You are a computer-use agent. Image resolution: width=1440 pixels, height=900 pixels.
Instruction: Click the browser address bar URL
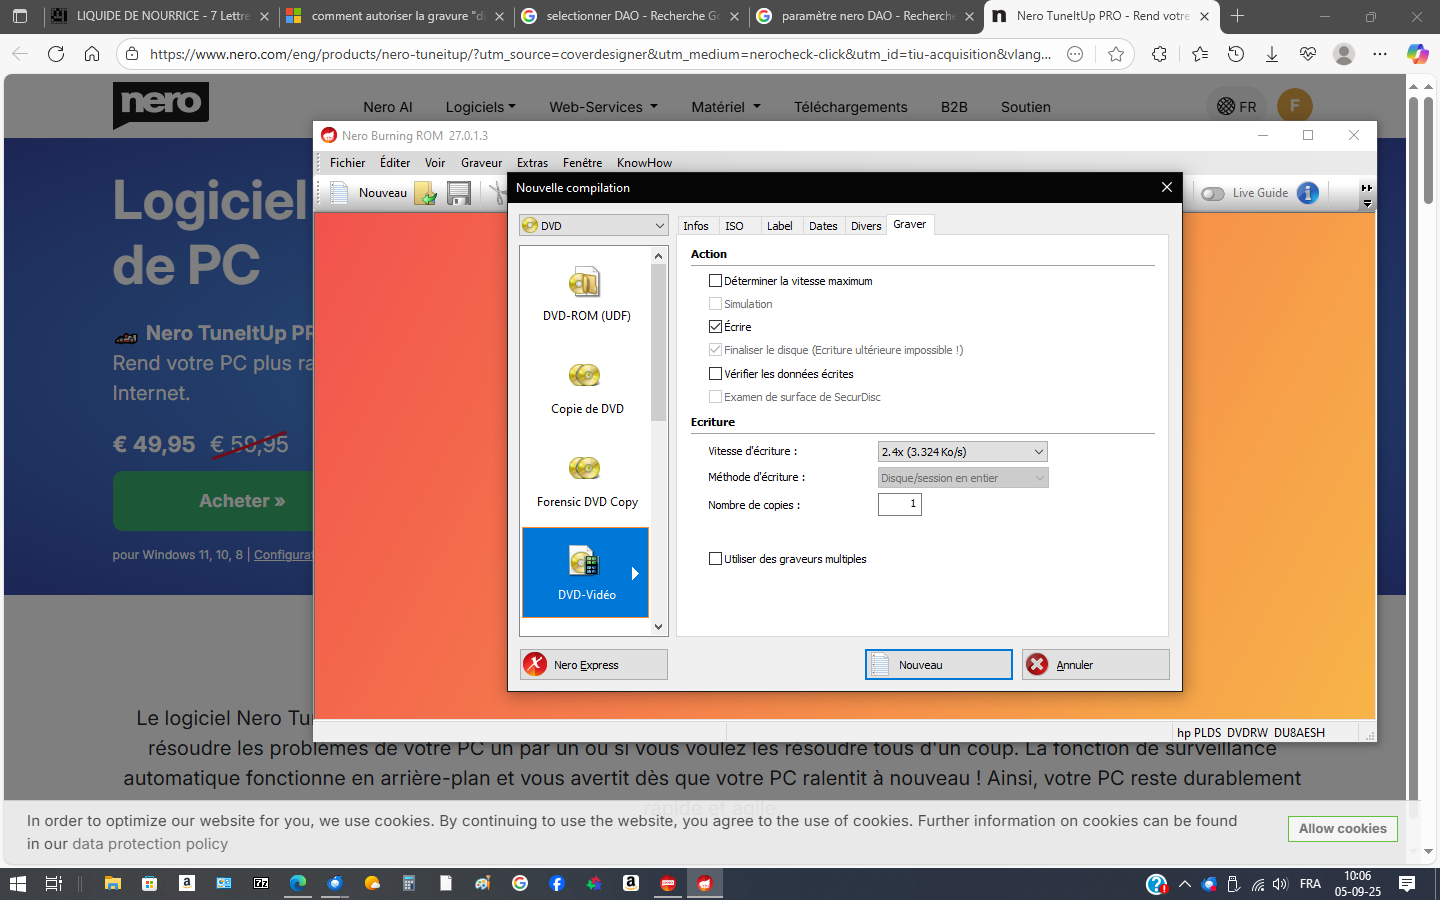(600, 54)
